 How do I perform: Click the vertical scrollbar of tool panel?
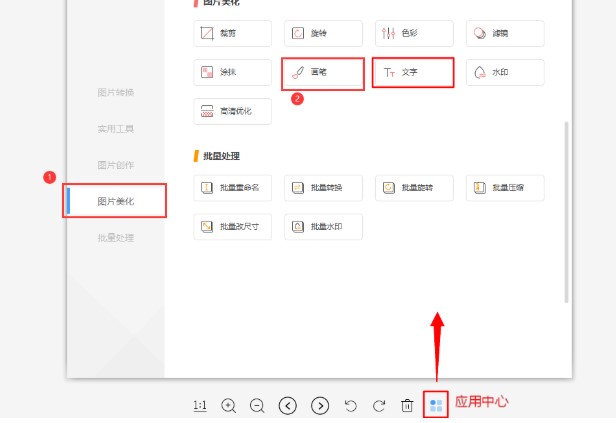click(566, 212)
